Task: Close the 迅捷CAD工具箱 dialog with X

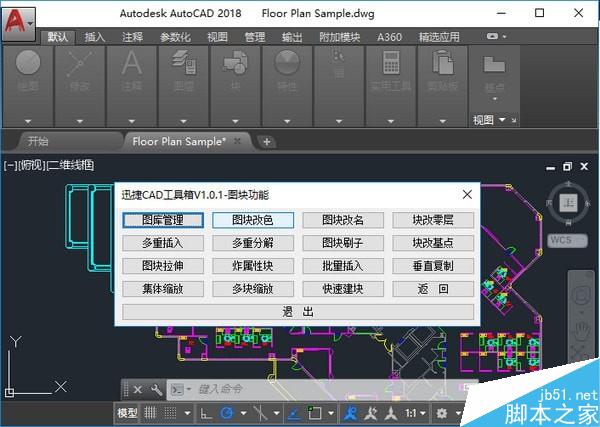Action: click(x=467, y=194)
